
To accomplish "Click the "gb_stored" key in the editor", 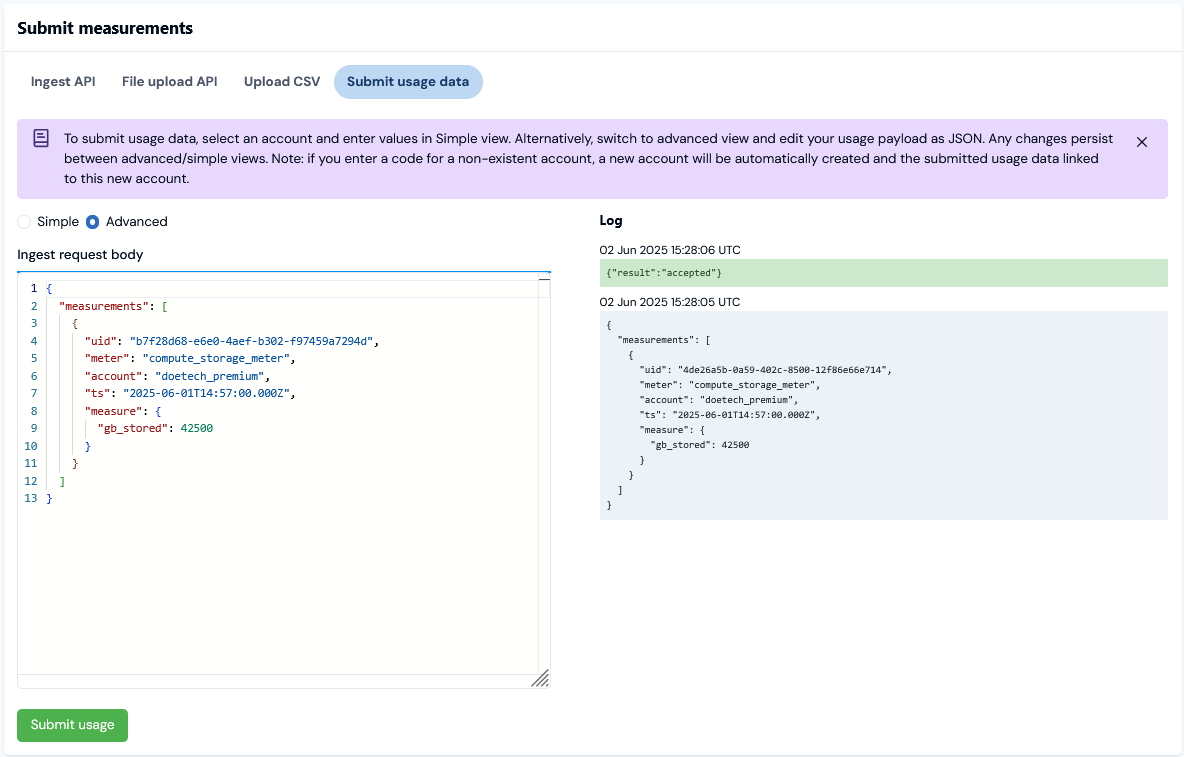I will (132, 429).
